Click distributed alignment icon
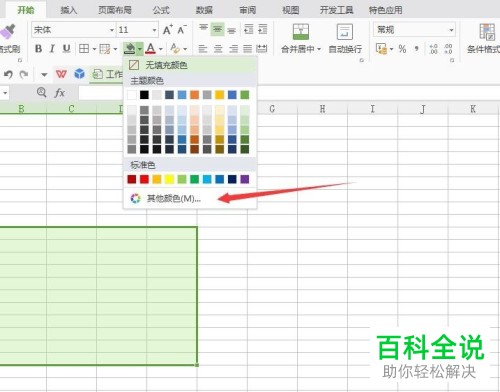 click(x=262, y=49)
